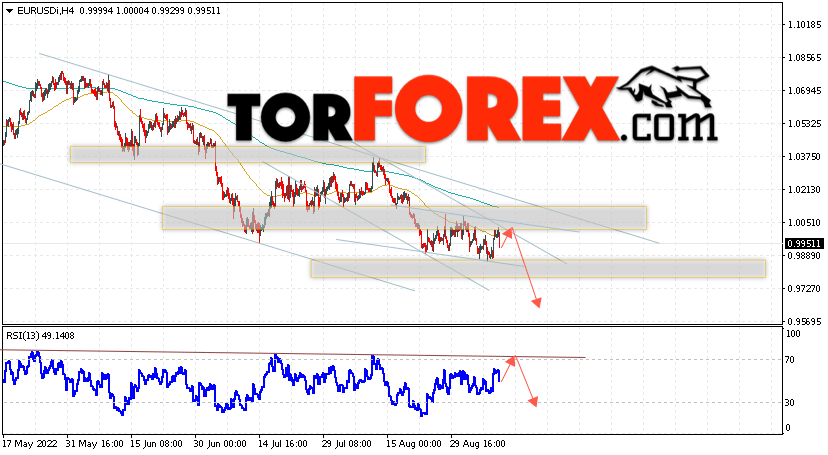Click the RSI 30 level label

tap(789, 403)
